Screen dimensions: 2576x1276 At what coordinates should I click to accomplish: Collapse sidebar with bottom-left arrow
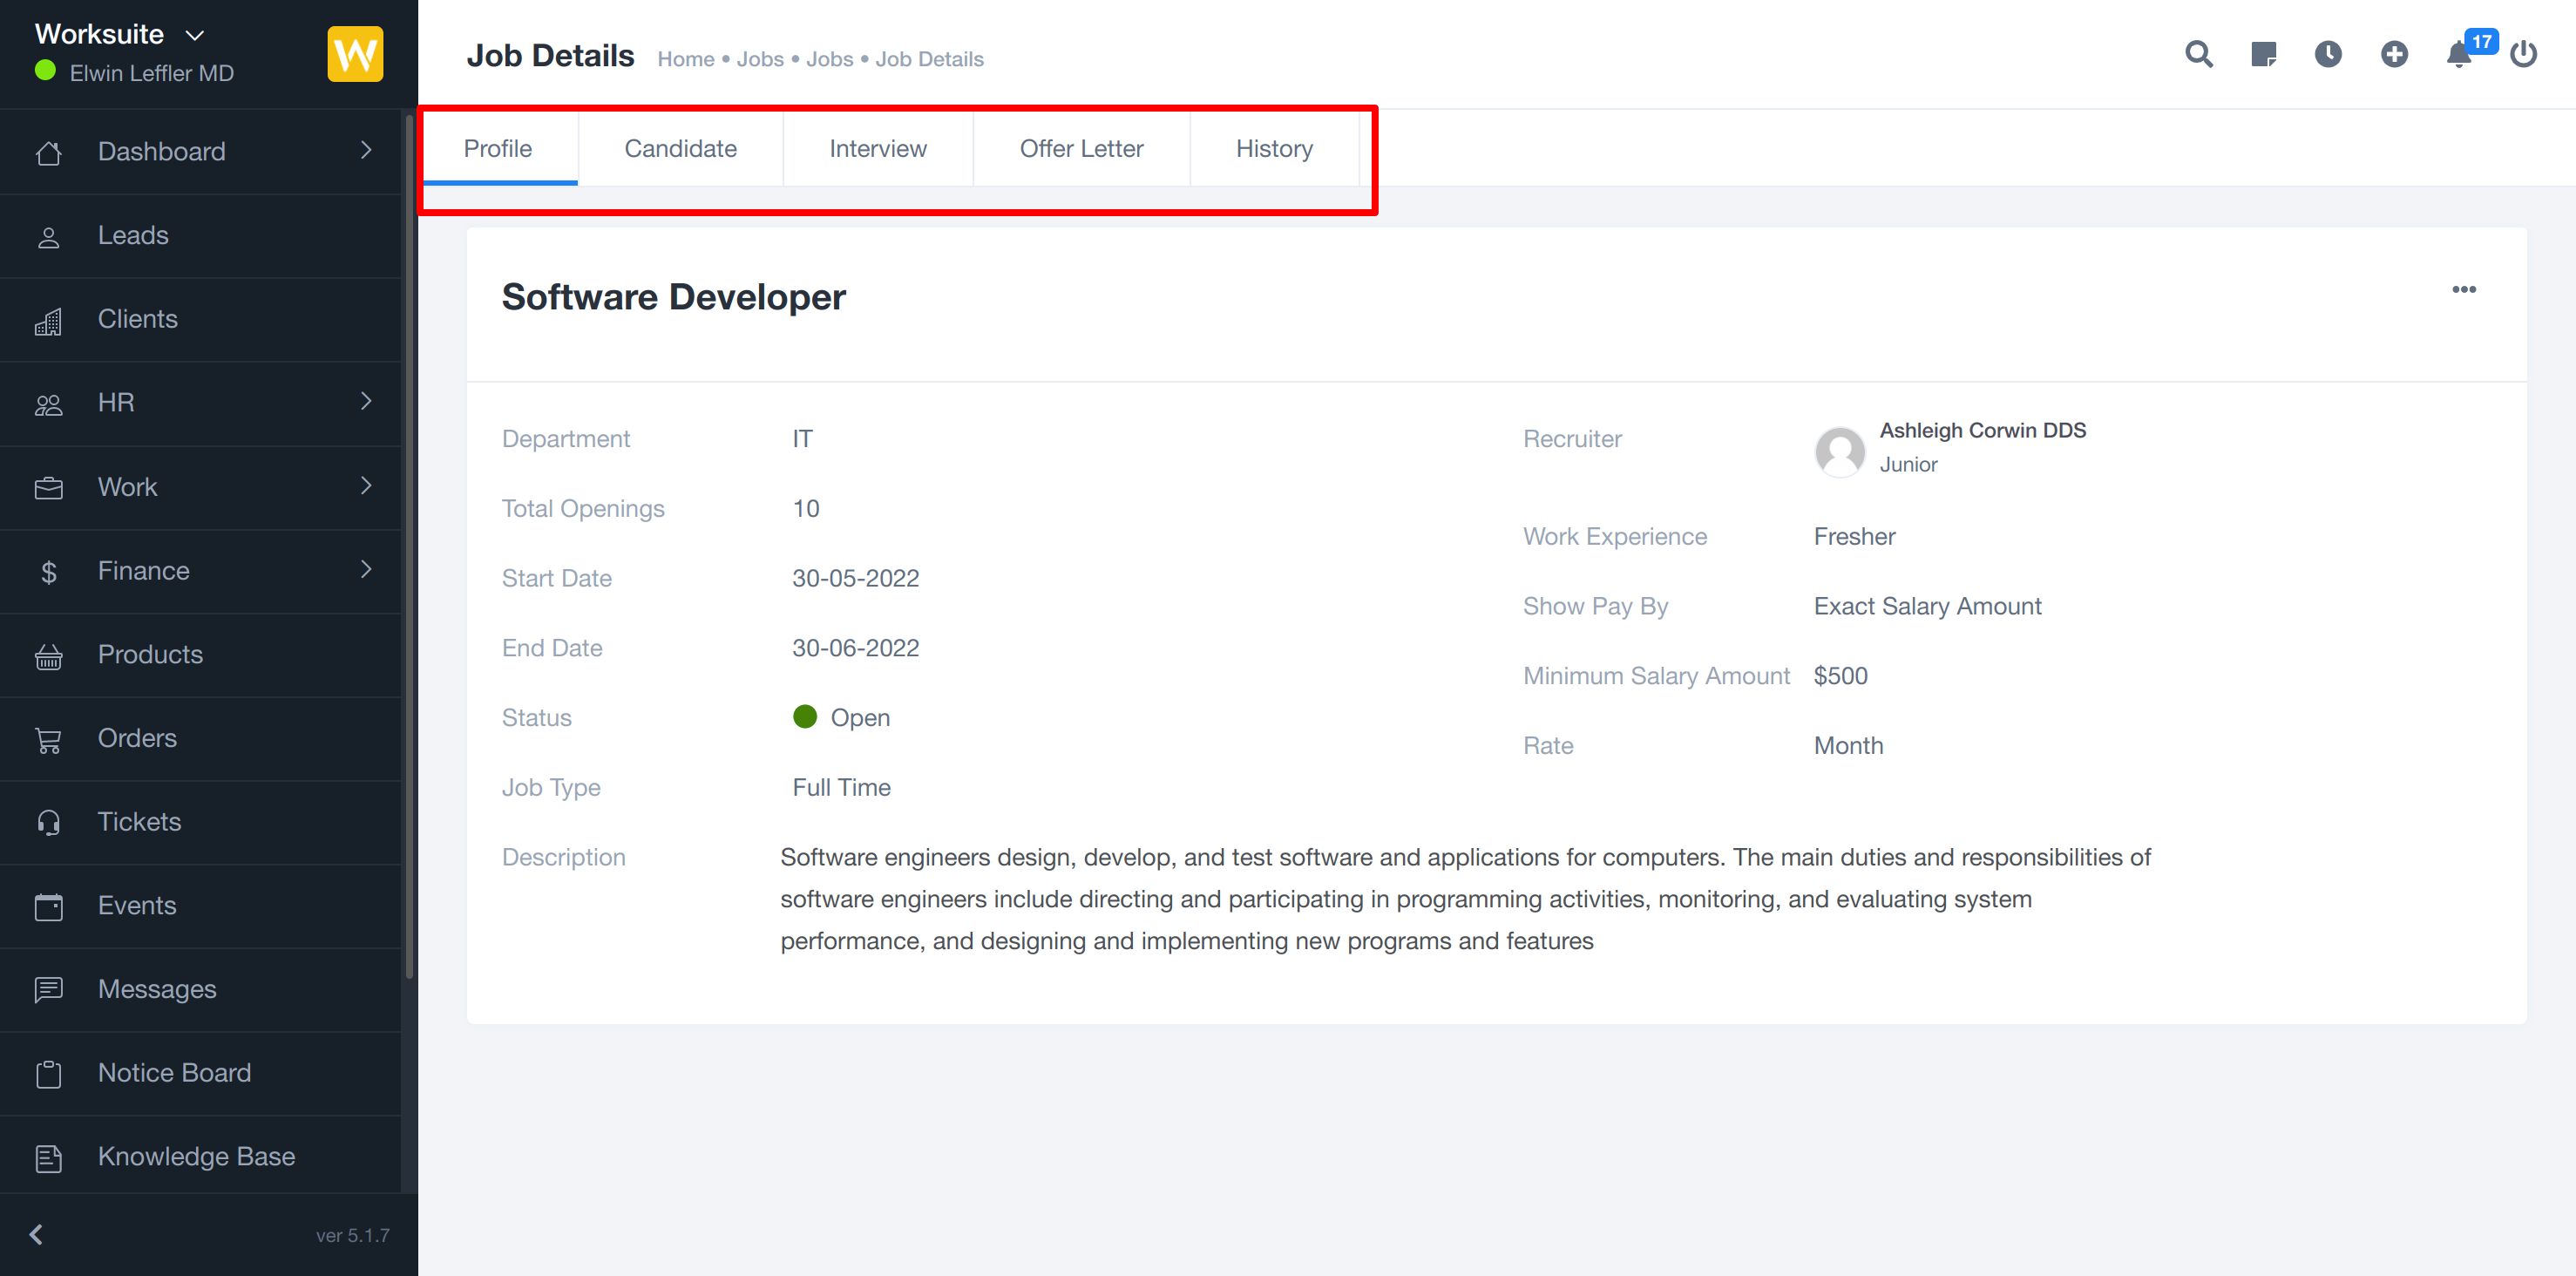click(37, 1234)
